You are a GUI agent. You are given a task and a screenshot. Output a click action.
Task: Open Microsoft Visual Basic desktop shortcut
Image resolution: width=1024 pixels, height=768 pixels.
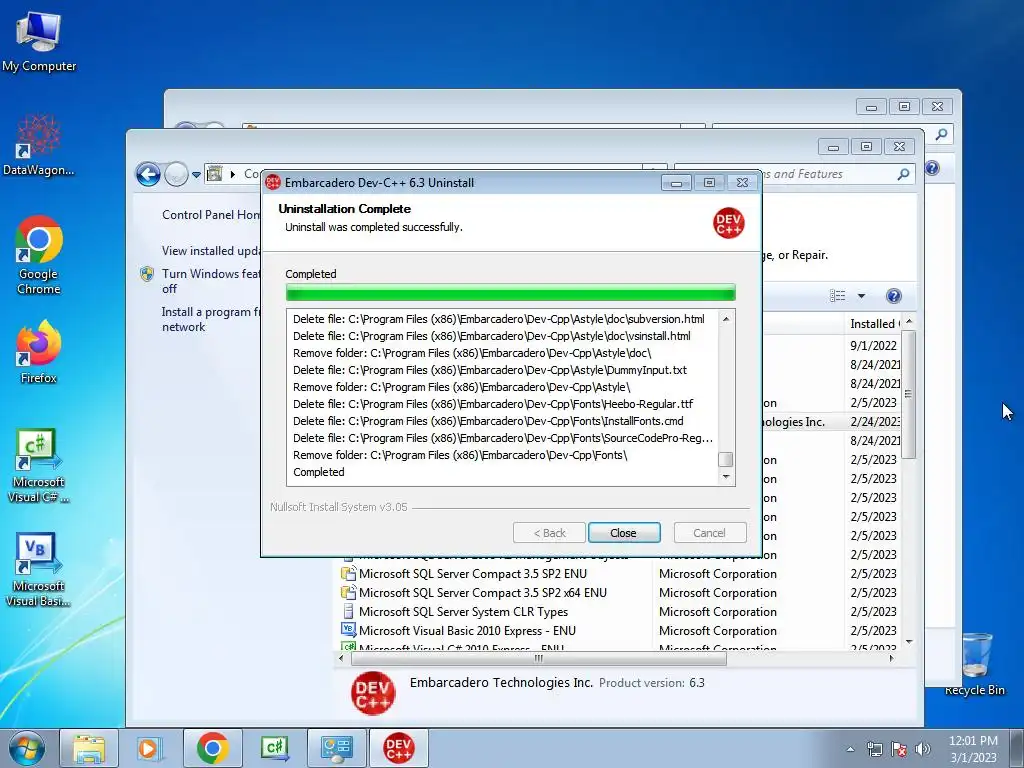39,569
